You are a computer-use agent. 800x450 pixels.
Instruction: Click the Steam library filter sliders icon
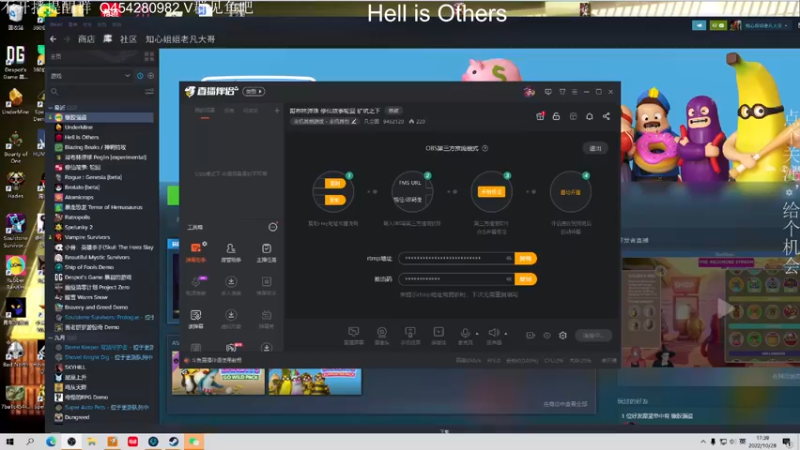click(x=149, y=91)
